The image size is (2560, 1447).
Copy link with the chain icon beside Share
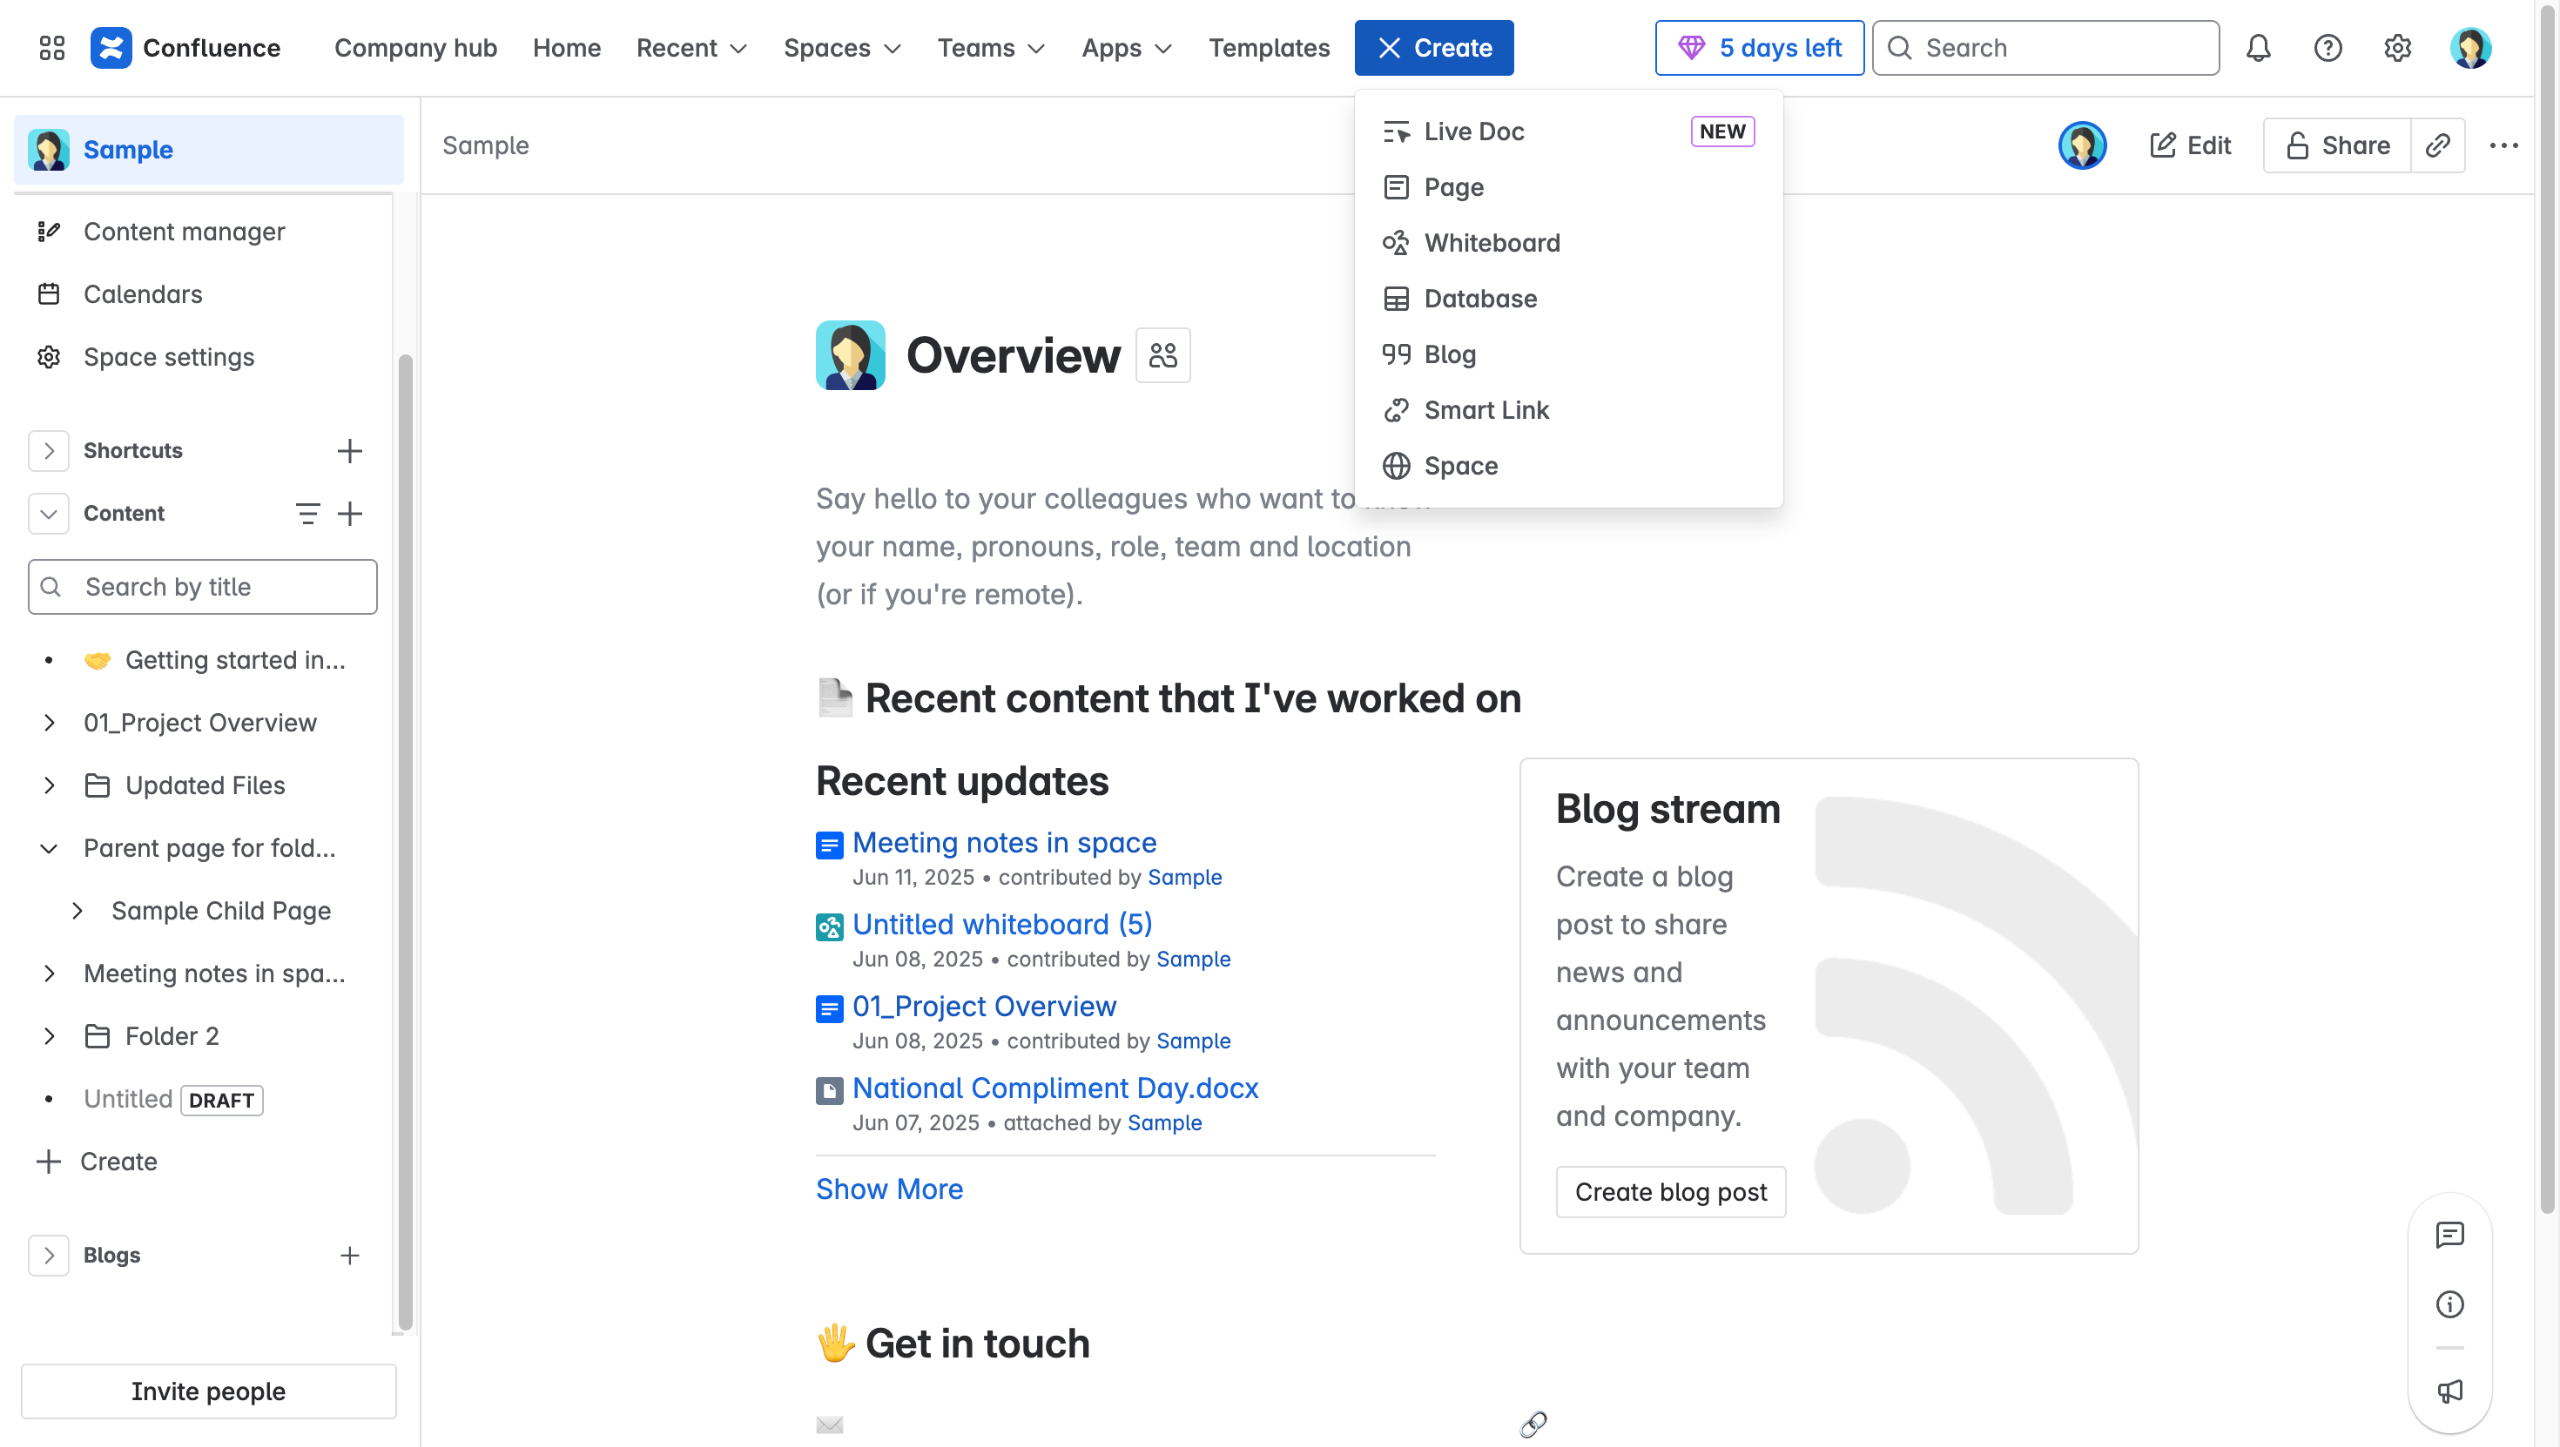click(x=2438, y=146)
